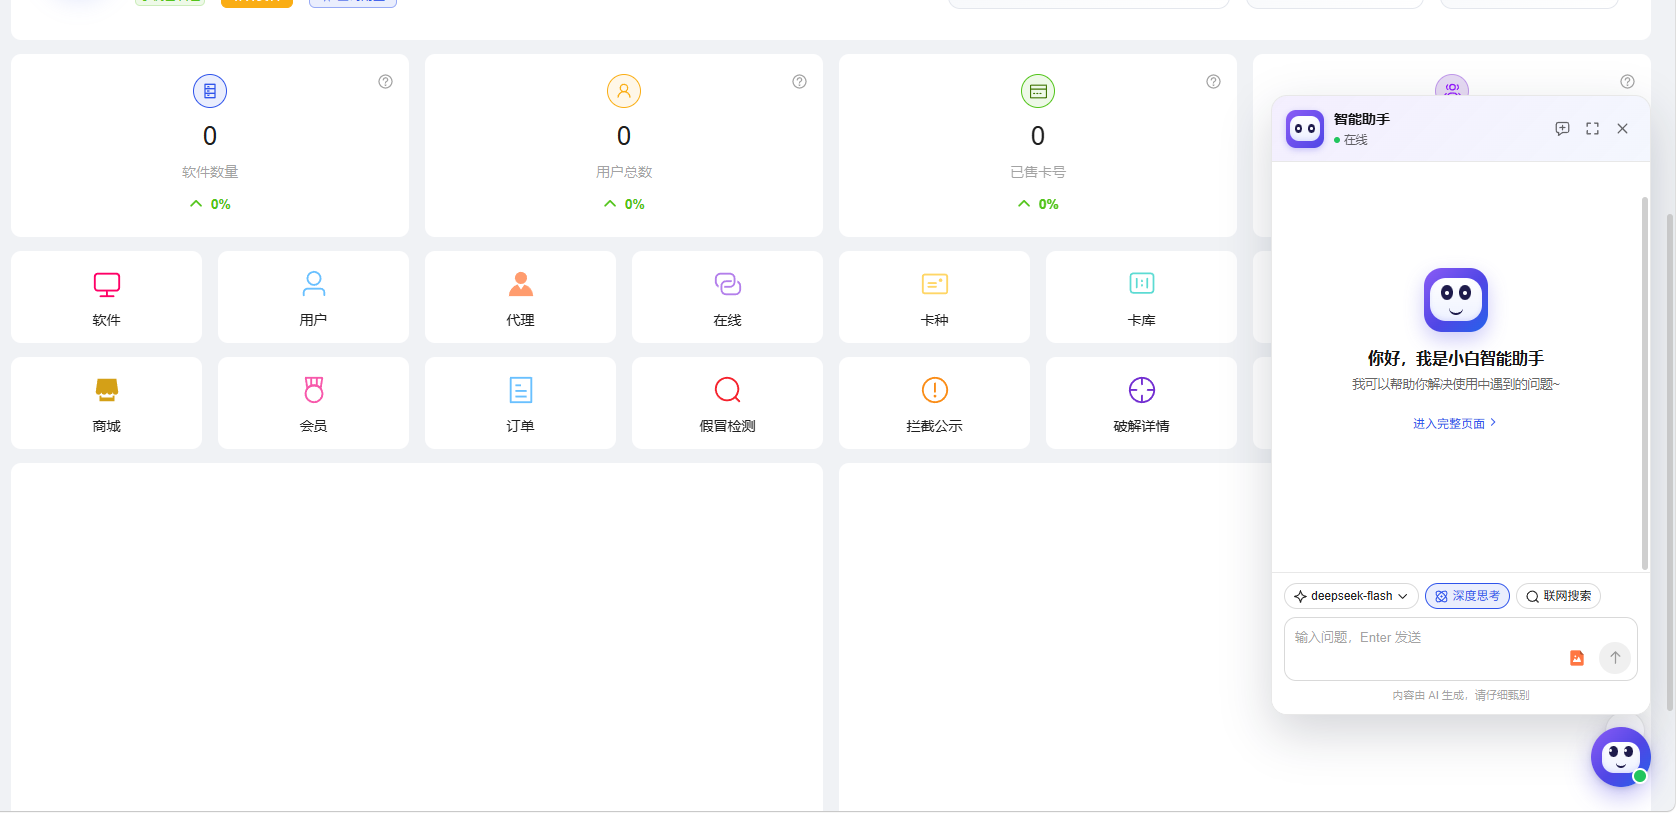Viewport: 1678px width, 815px height.
Task: Close the 智能助手 chat panel
Action: coord(1622,129)
